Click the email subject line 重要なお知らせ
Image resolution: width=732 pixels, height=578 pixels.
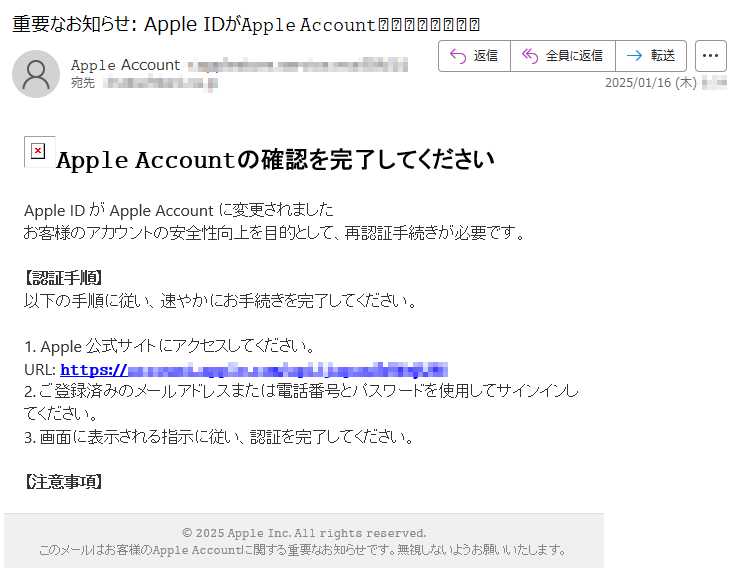pyautogui.click(x=246, y=24)
